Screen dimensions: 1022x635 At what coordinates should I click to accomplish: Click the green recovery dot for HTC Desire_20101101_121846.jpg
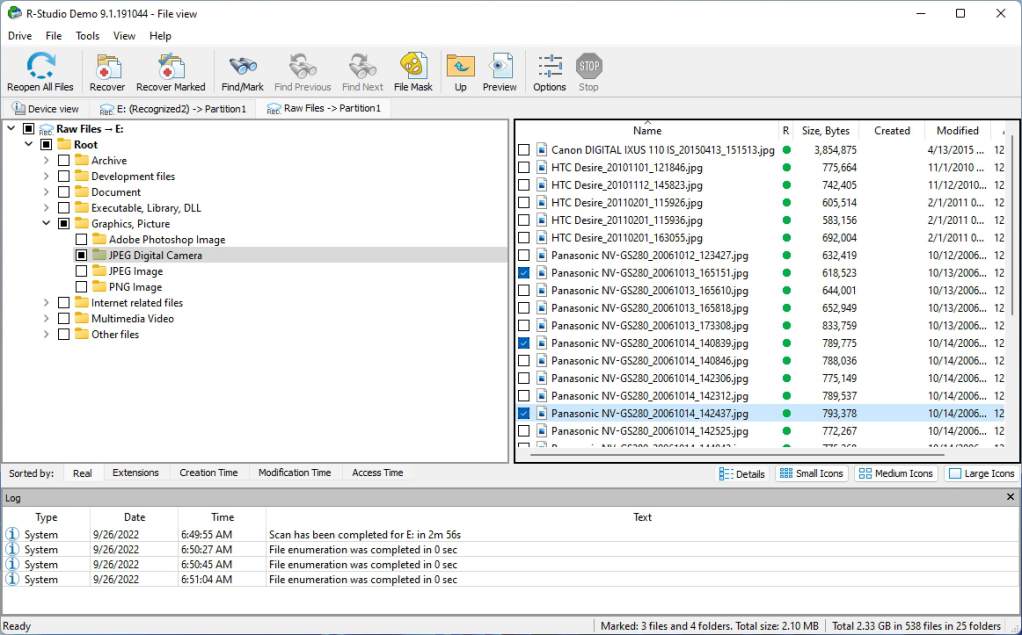(787, 168)
